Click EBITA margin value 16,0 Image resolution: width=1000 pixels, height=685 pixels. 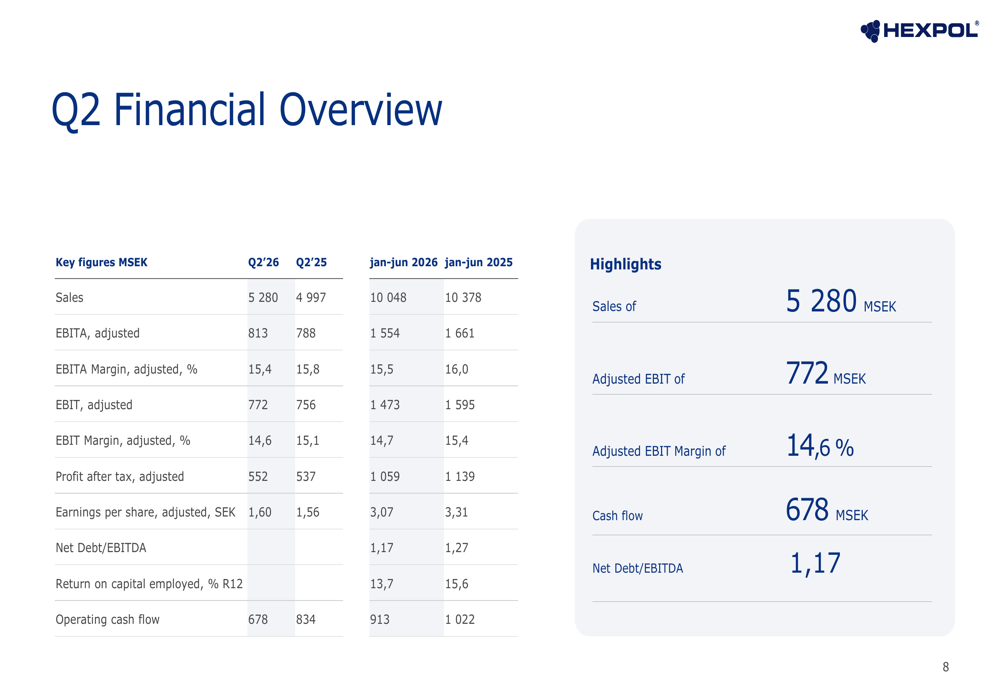point(457,369)
